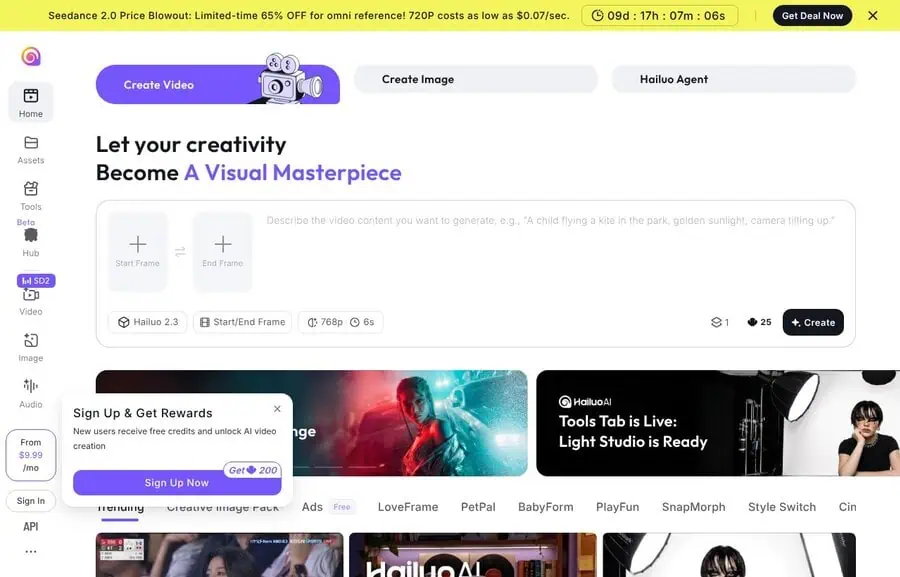Select the Create Image tab
The height and width of the screenshot is (577, 900).
[x=476, y=79]
